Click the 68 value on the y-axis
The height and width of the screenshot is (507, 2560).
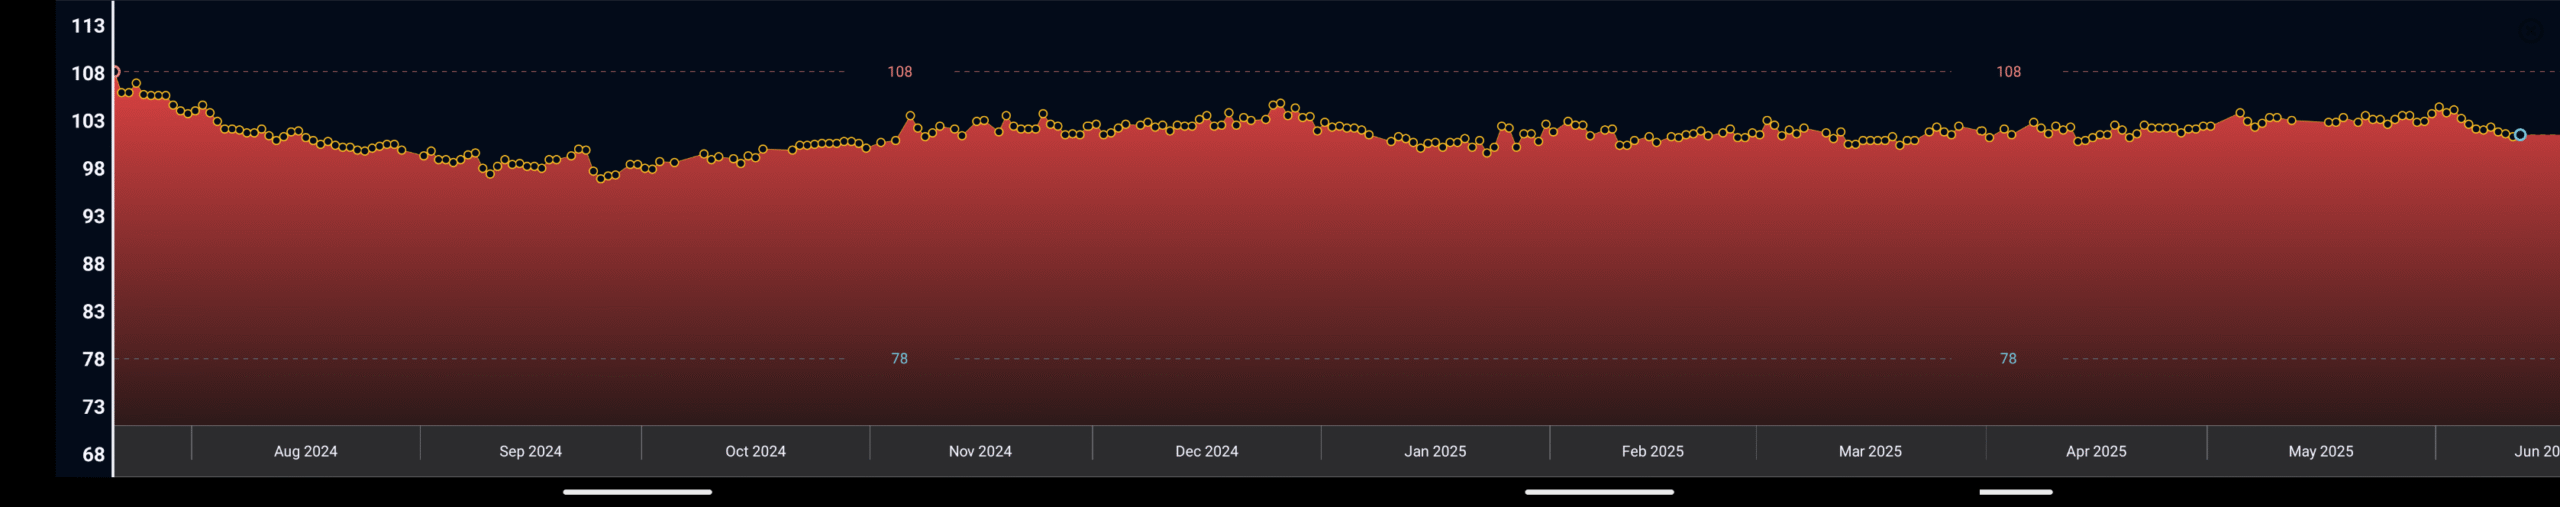93,455
